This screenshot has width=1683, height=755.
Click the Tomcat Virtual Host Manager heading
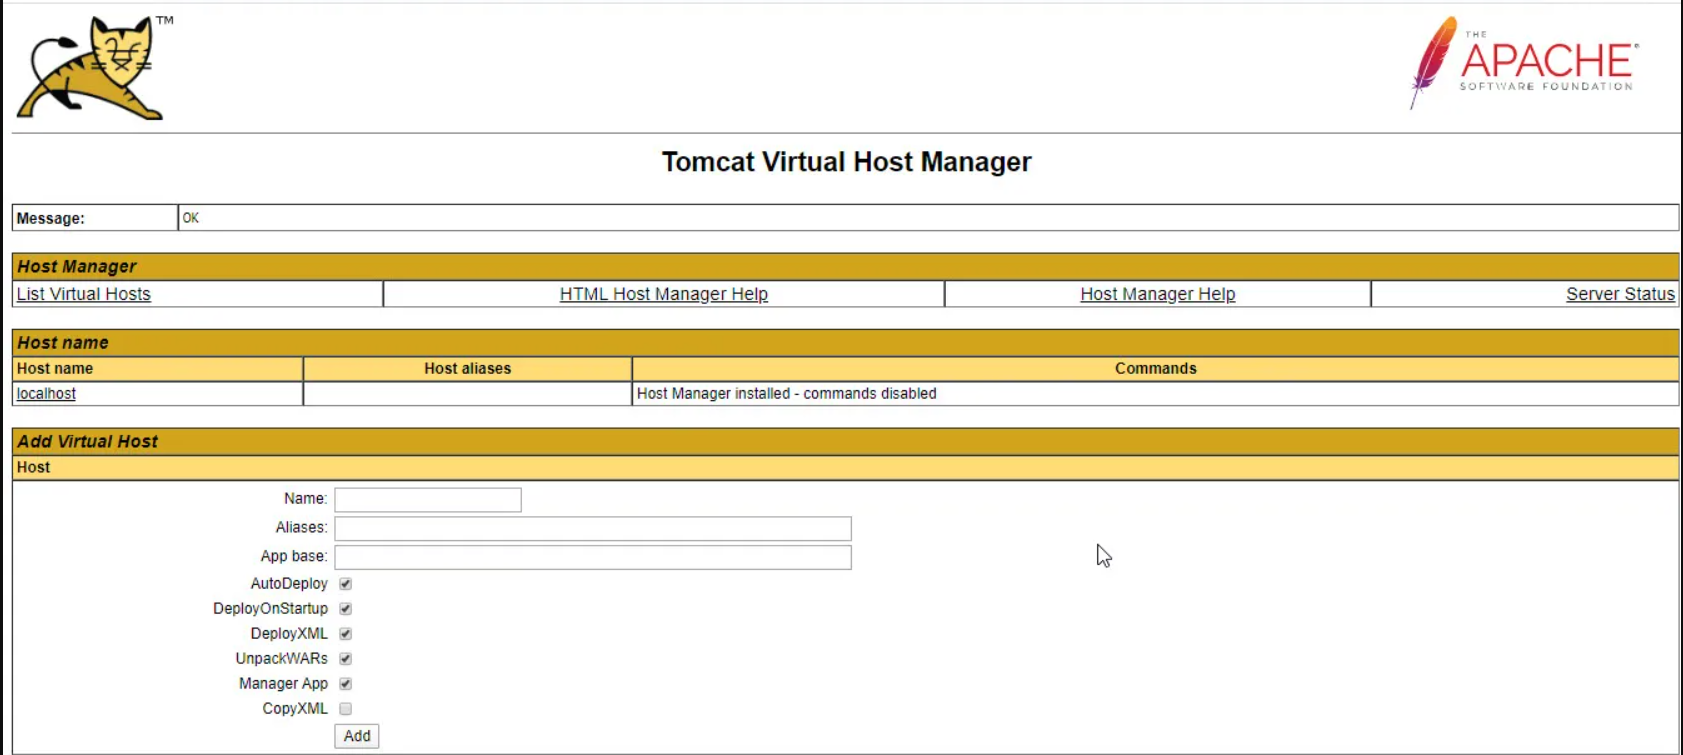(846, 162)
